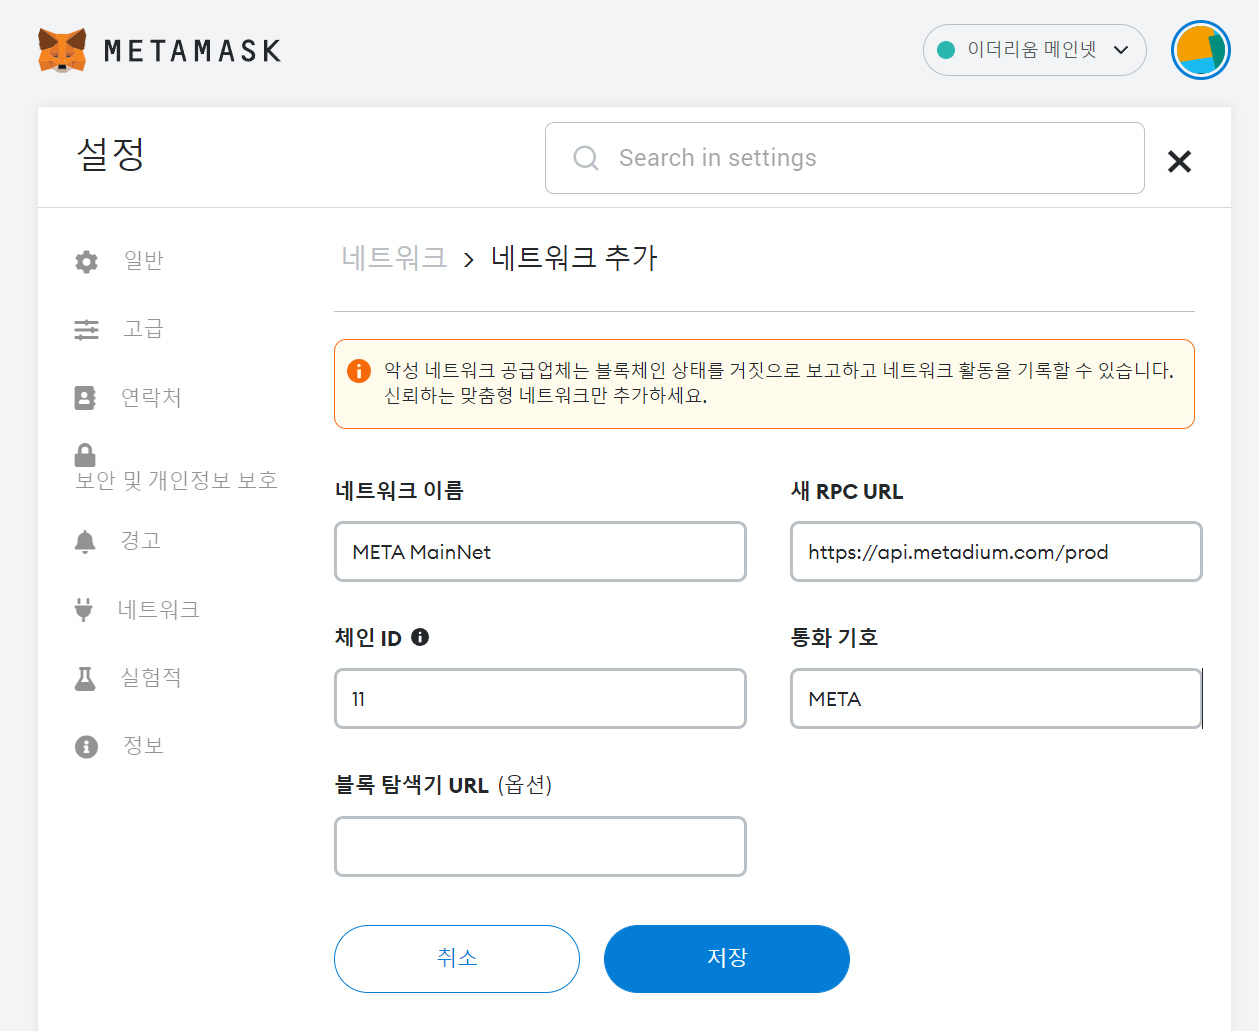This screenshot has width=1259, height=1031.
Task: Click the 네트워크 추가 page heading
Action: 574,258
